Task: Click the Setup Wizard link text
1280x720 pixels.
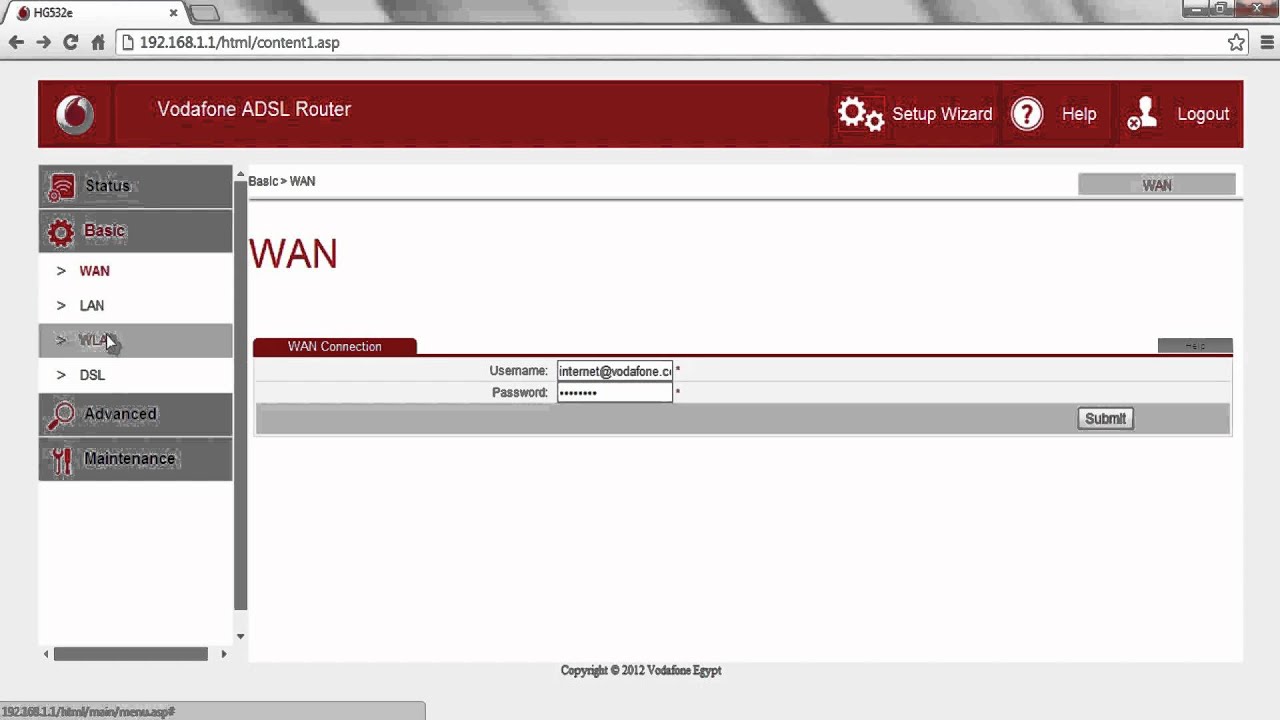Action: point(942,114)
